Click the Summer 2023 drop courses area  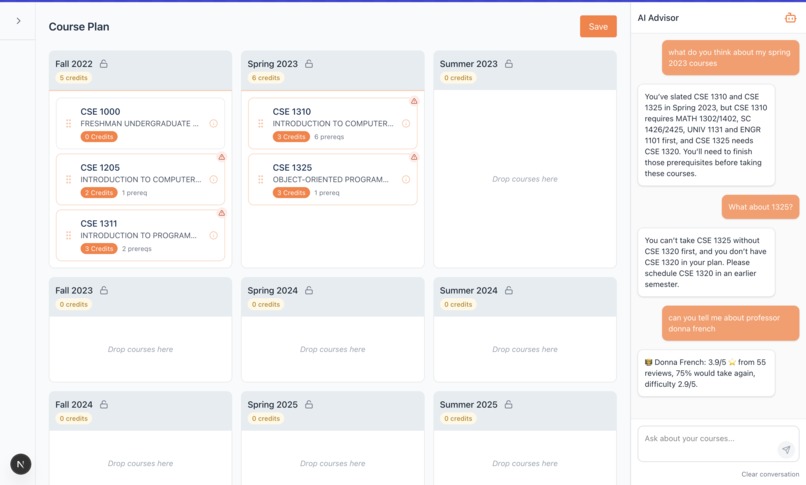coord(525,179)
